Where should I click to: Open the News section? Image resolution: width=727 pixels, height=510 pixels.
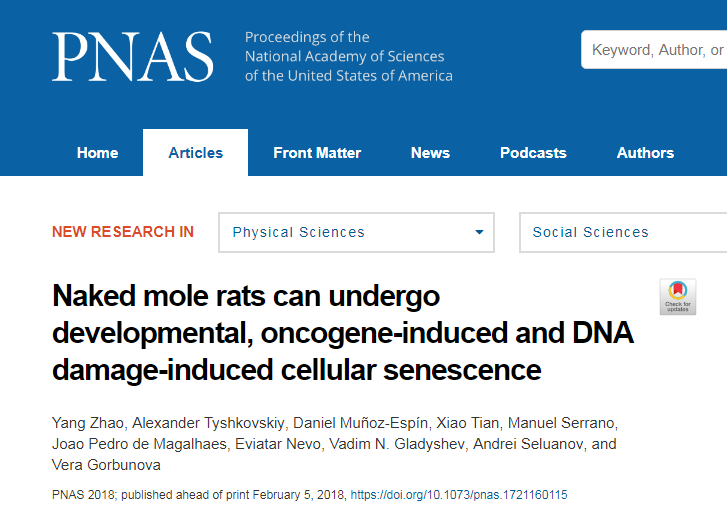(x=430, y=153)
